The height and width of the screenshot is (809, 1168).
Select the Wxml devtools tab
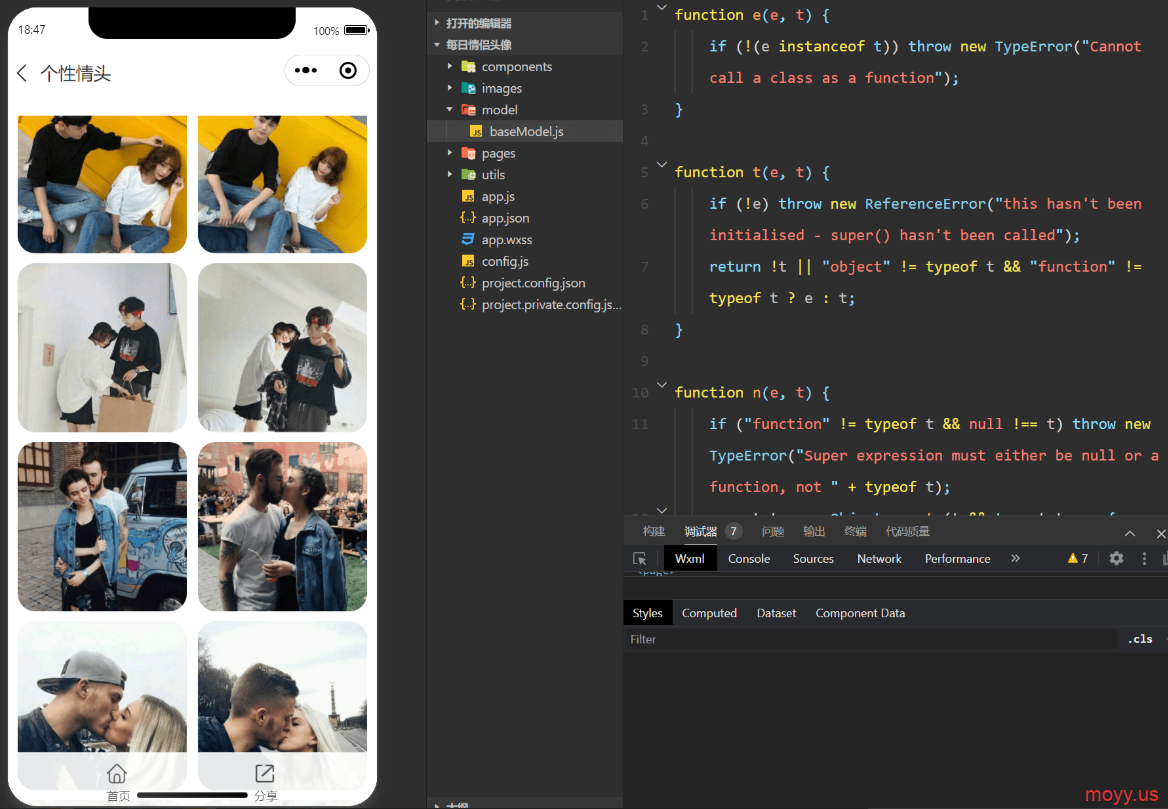tap(689, 559)
